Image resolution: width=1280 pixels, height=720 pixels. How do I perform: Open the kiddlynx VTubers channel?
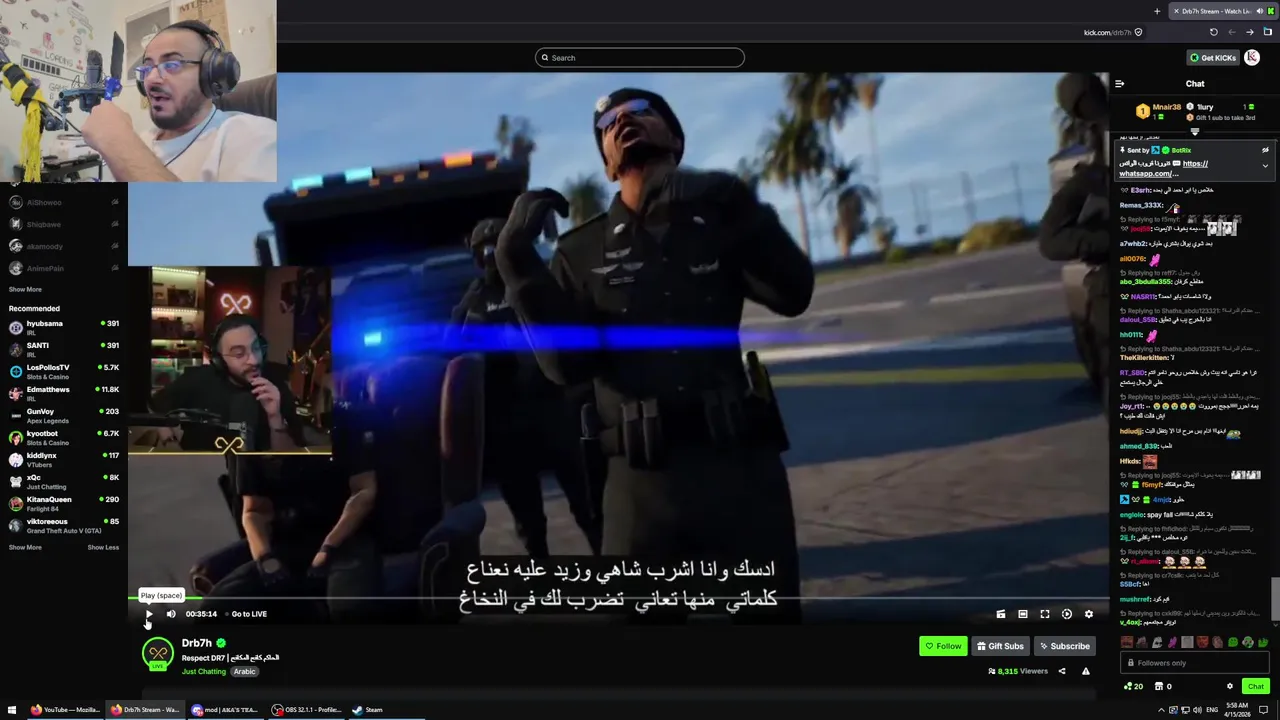coord(64,459)
